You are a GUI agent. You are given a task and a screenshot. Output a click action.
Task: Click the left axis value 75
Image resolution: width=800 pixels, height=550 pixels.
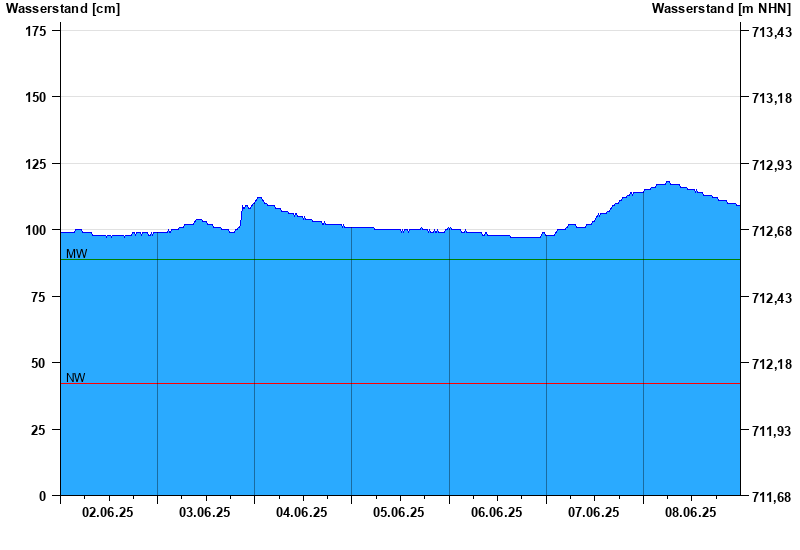tap(39, 297)
